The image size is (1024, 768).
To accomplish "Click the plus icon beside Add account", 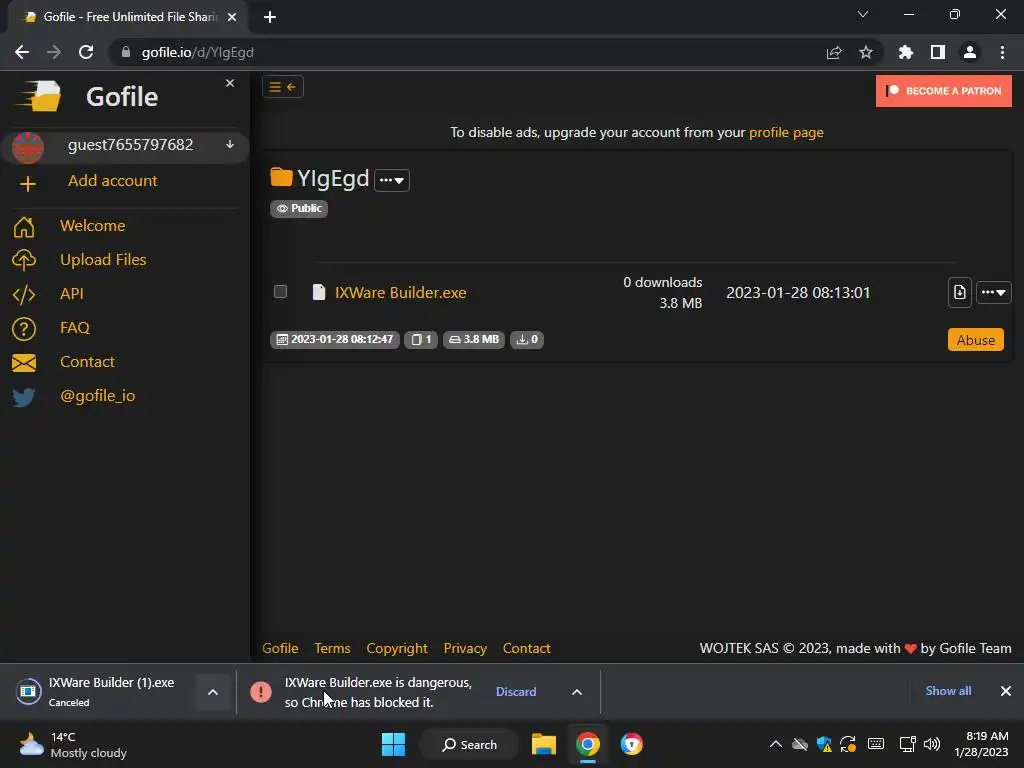I will pyautogui.click(x=27, y=184).
